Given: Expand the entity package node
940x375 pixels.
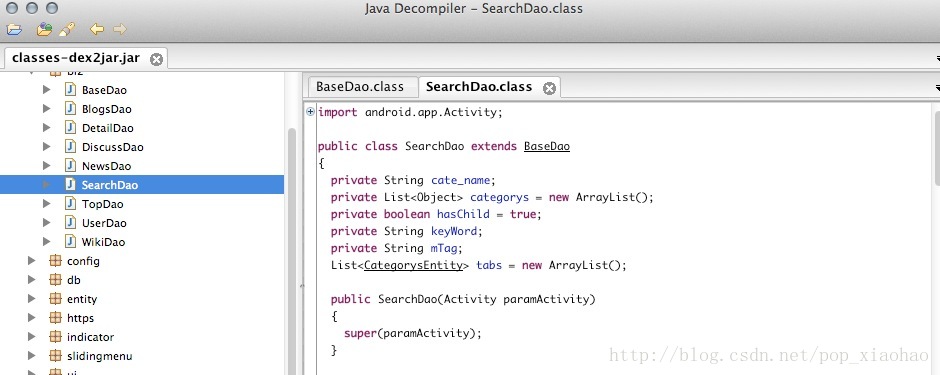Looking at the screenshot, I should 31,299.
